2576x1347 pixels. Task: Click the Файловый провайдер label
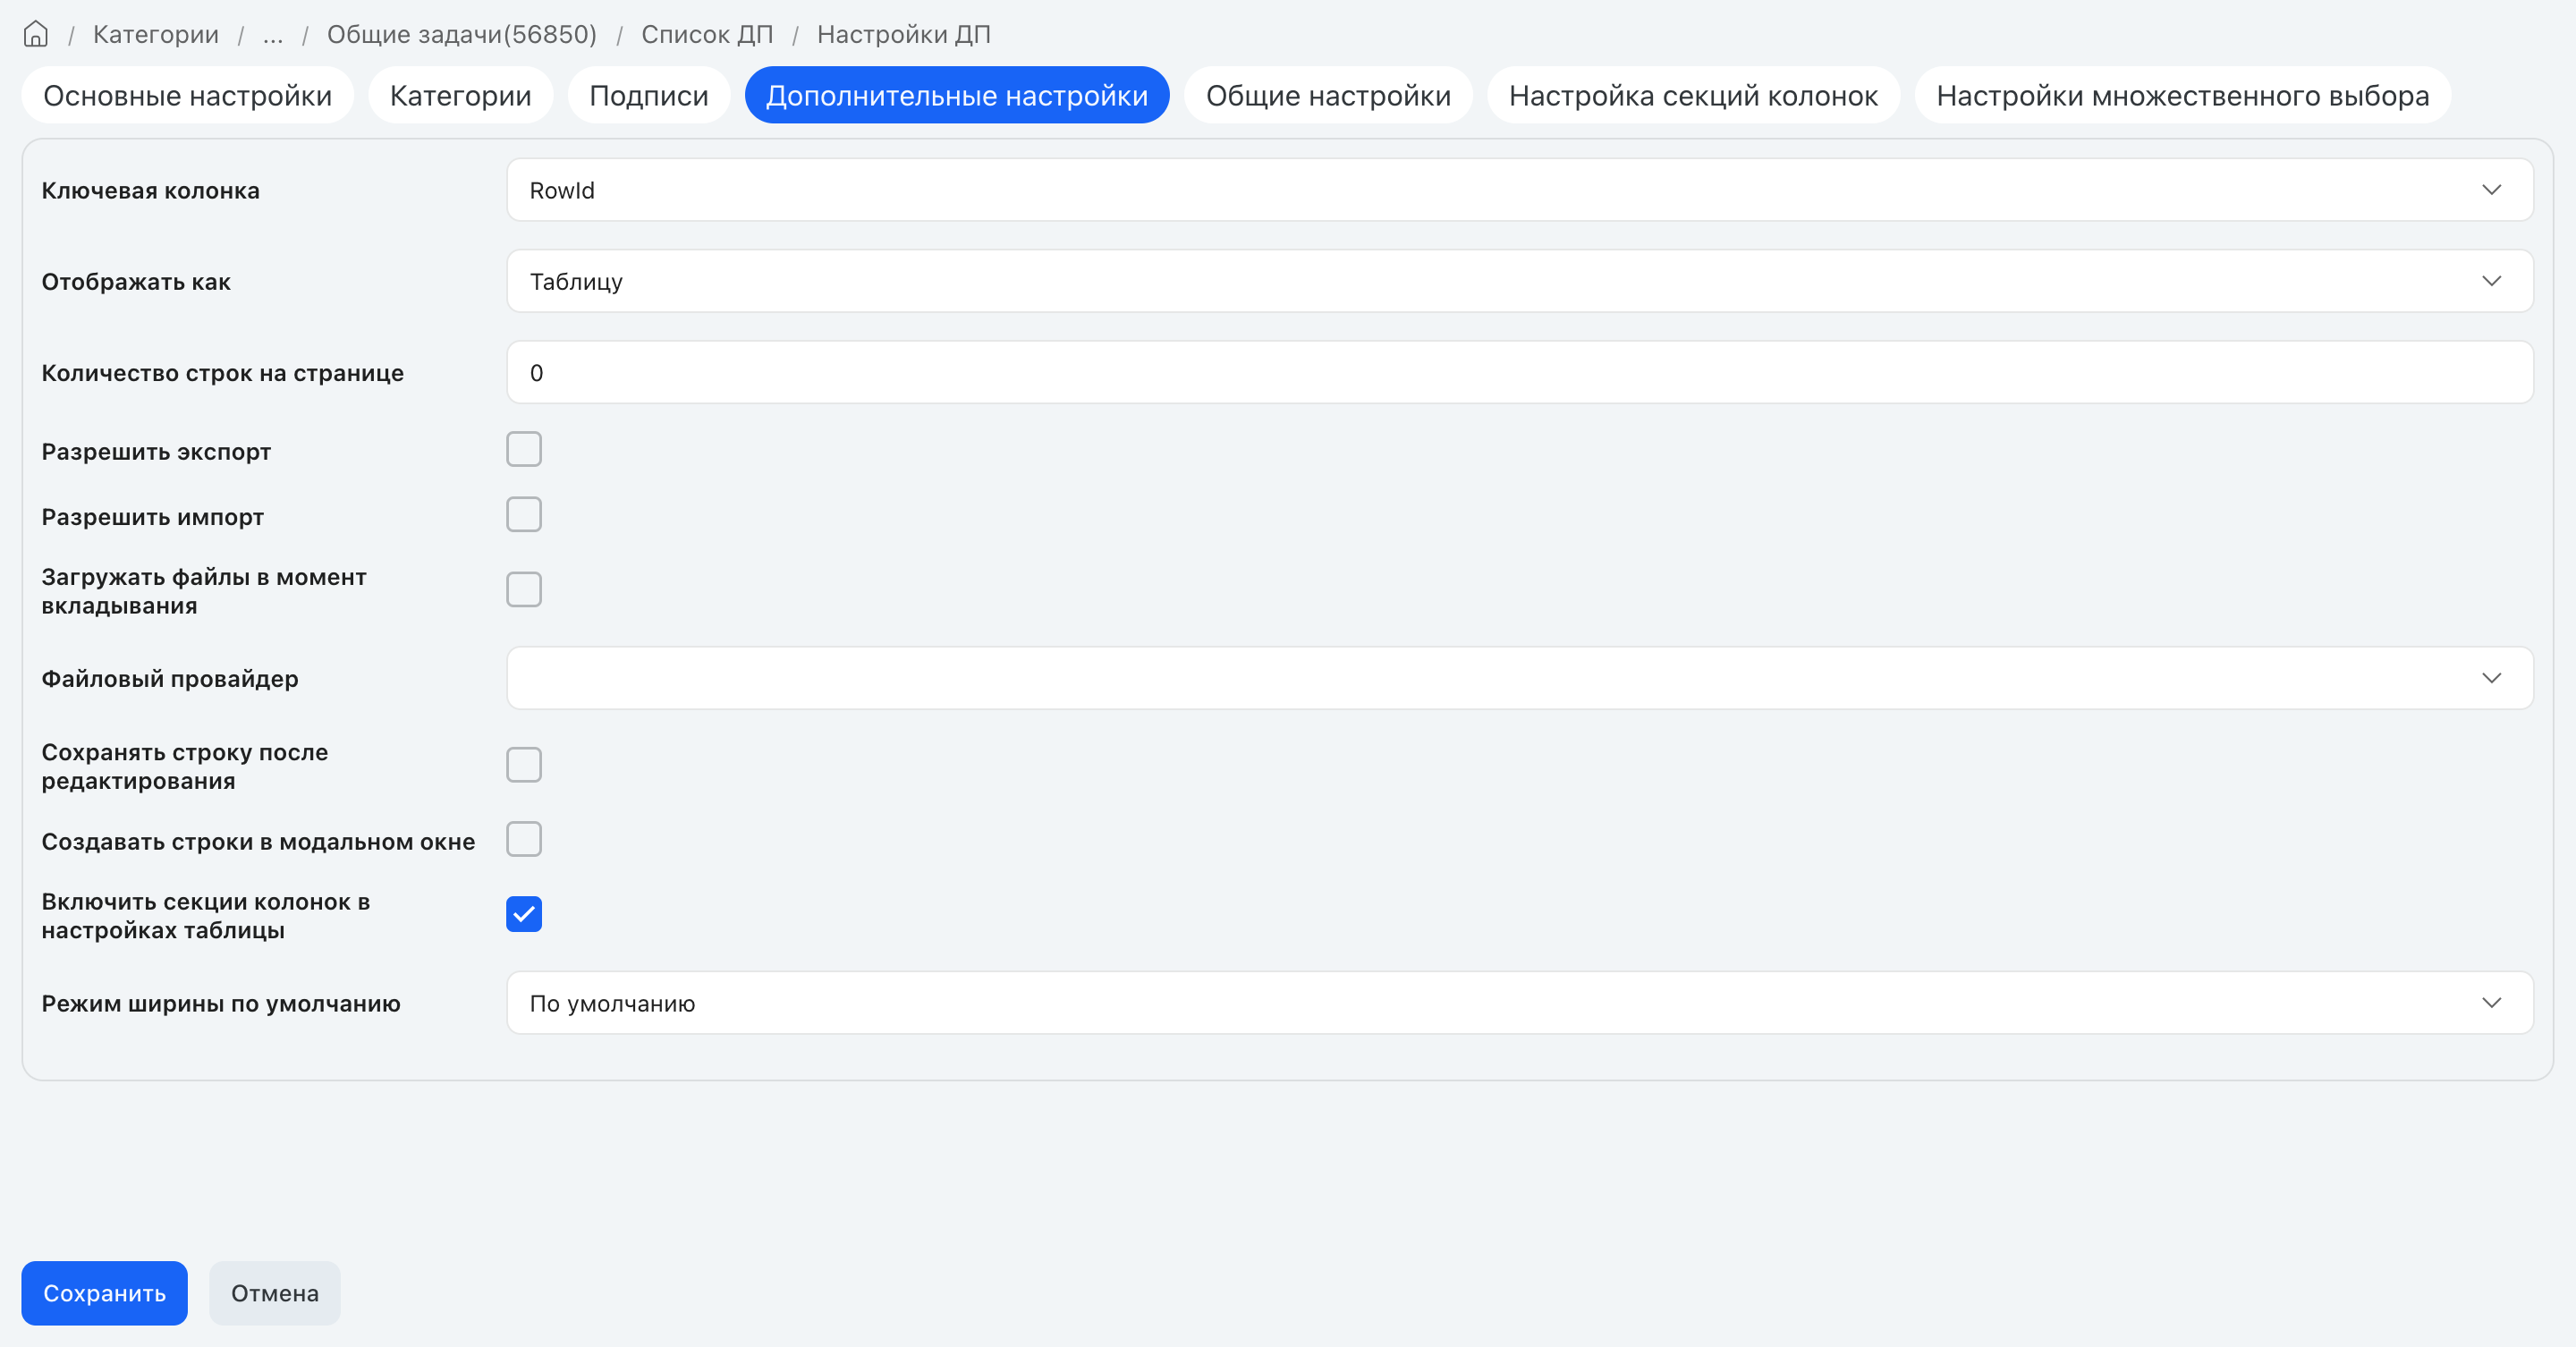point(170,679)
